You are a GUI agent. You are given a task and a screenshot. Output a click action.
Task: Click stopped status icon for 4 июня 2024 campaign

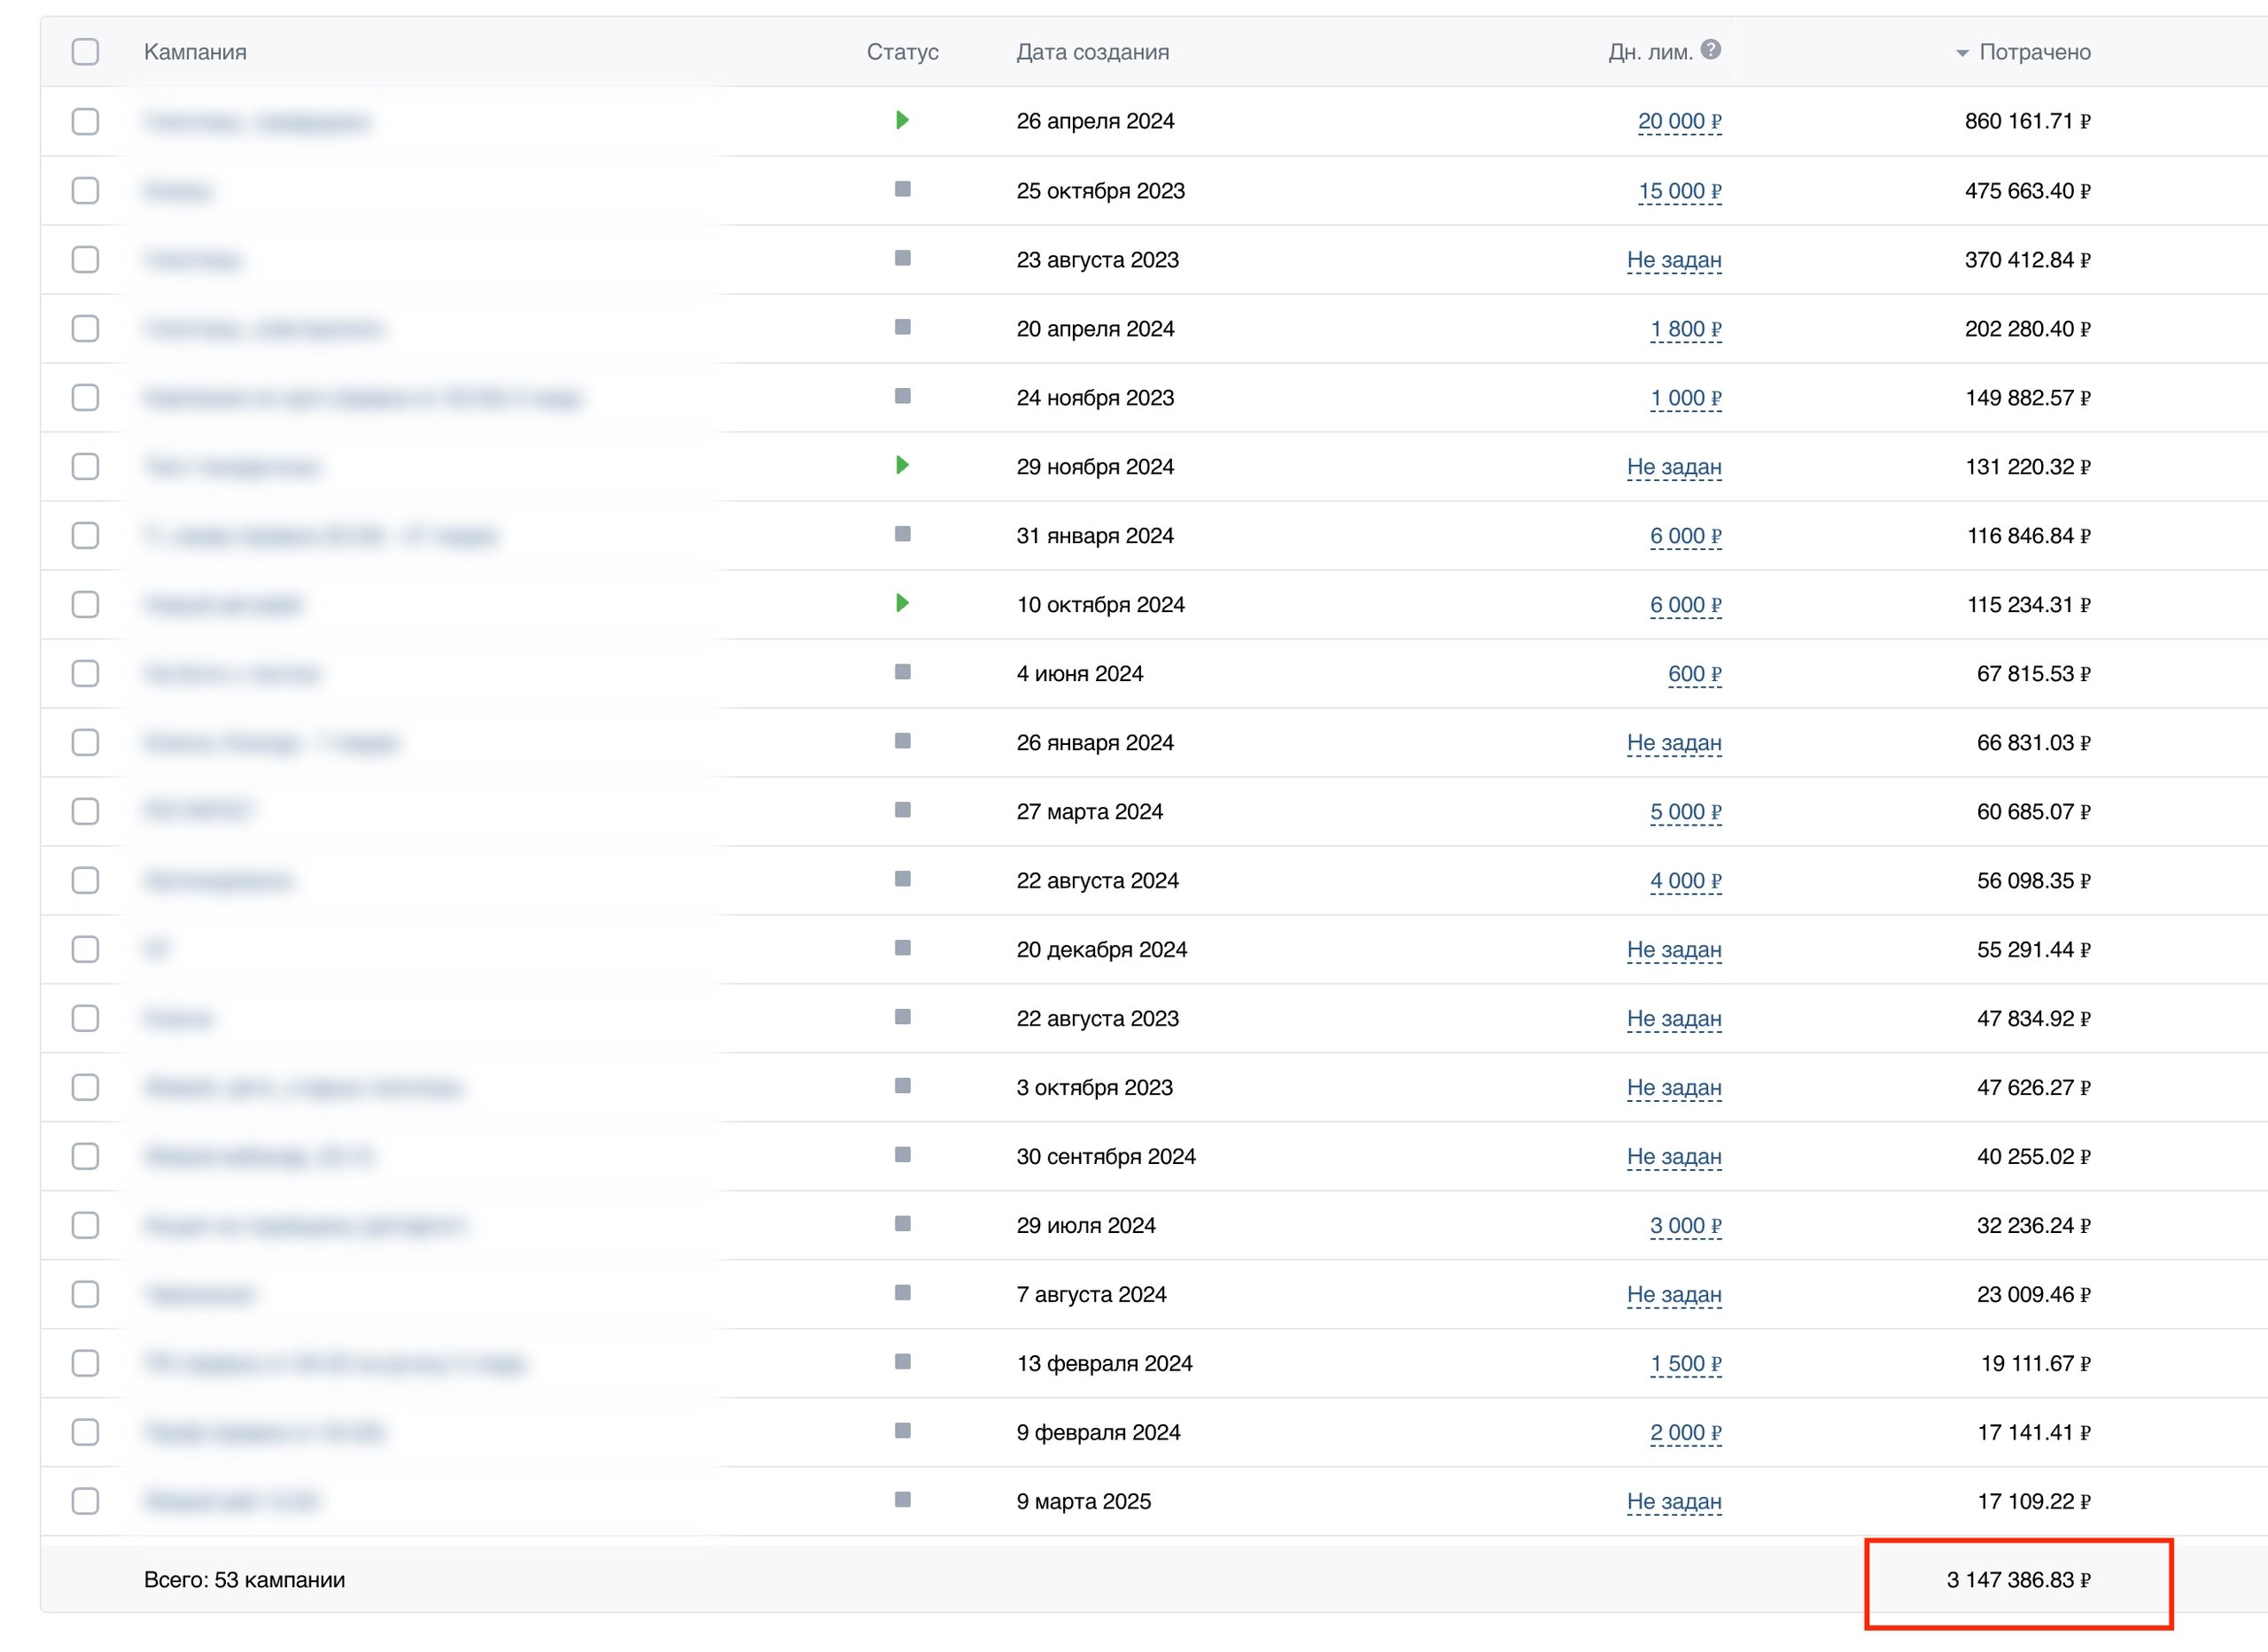[902, 672]
